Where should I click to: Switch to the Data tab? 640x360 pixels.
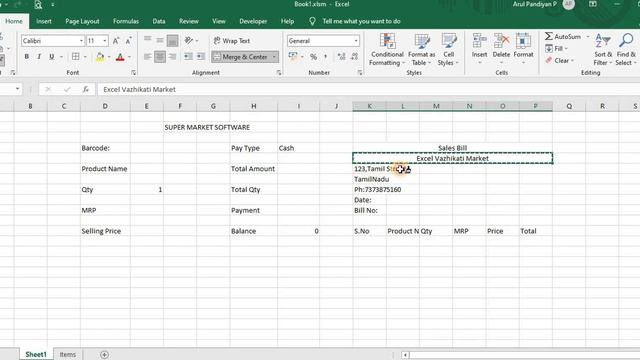159,21
